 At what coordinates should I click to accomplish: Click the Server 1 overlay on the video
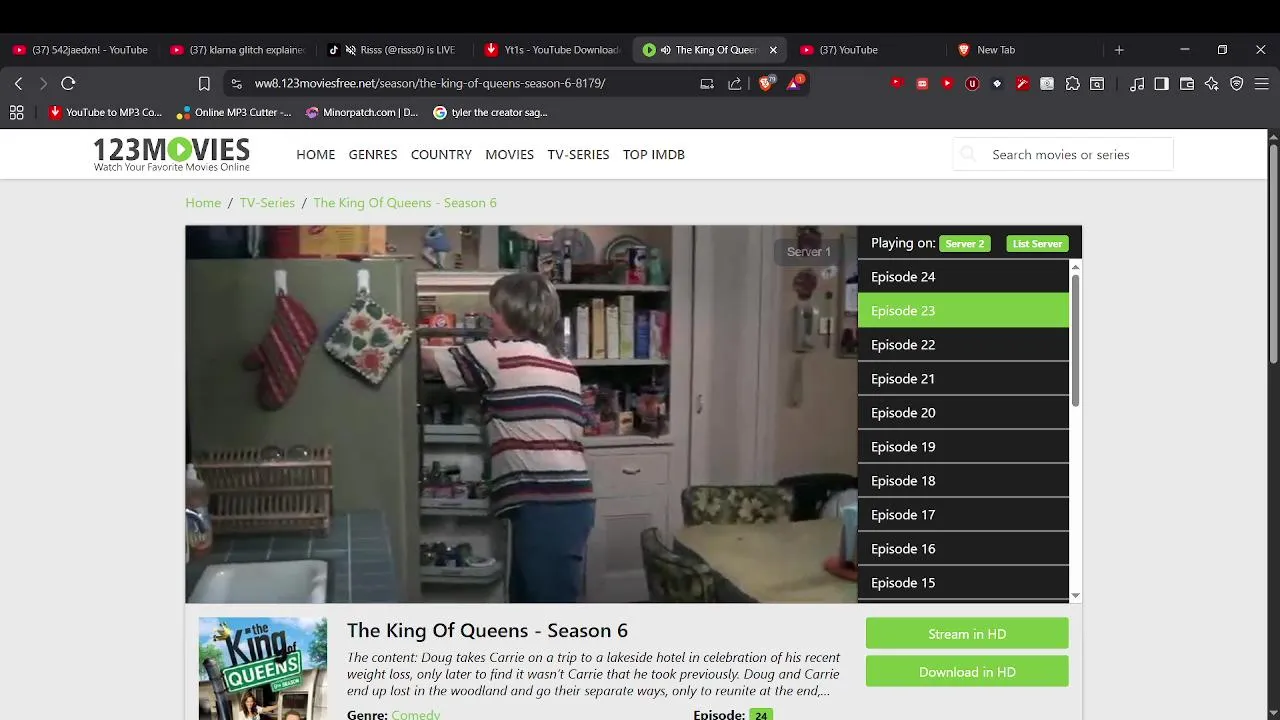809,252
